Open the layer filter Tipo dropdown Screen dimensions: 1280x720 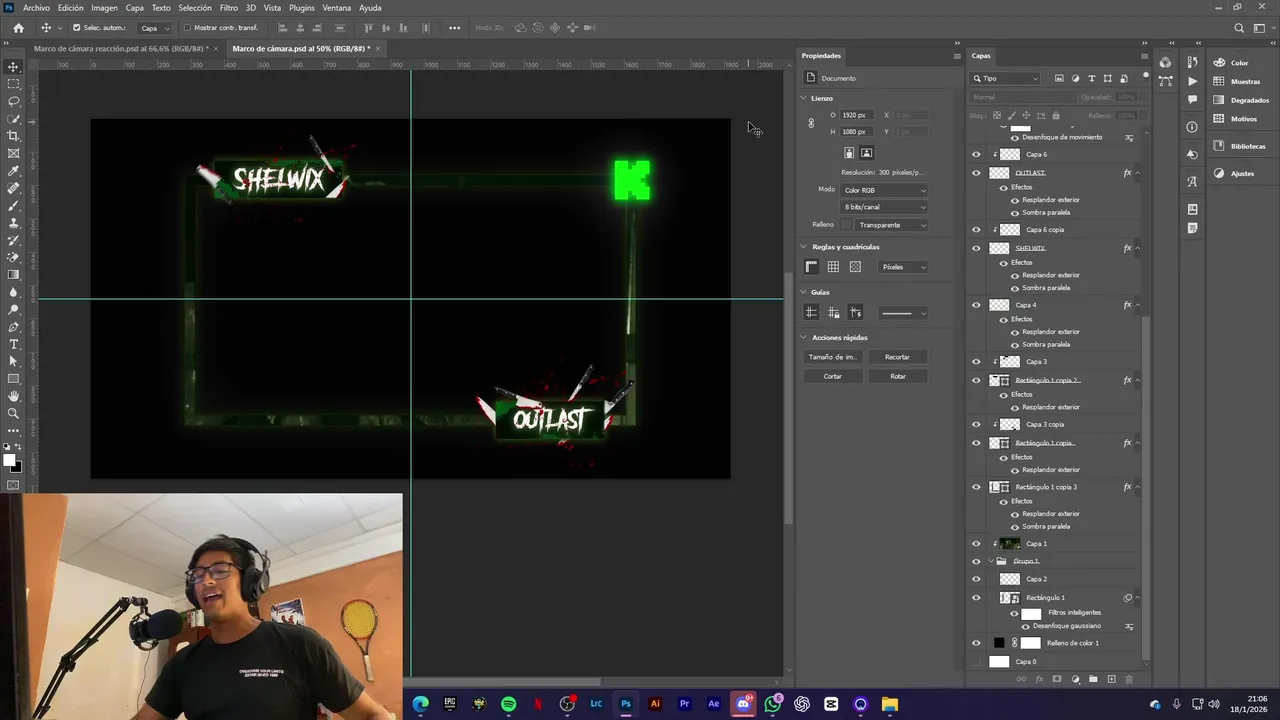tap(1006, 78)
